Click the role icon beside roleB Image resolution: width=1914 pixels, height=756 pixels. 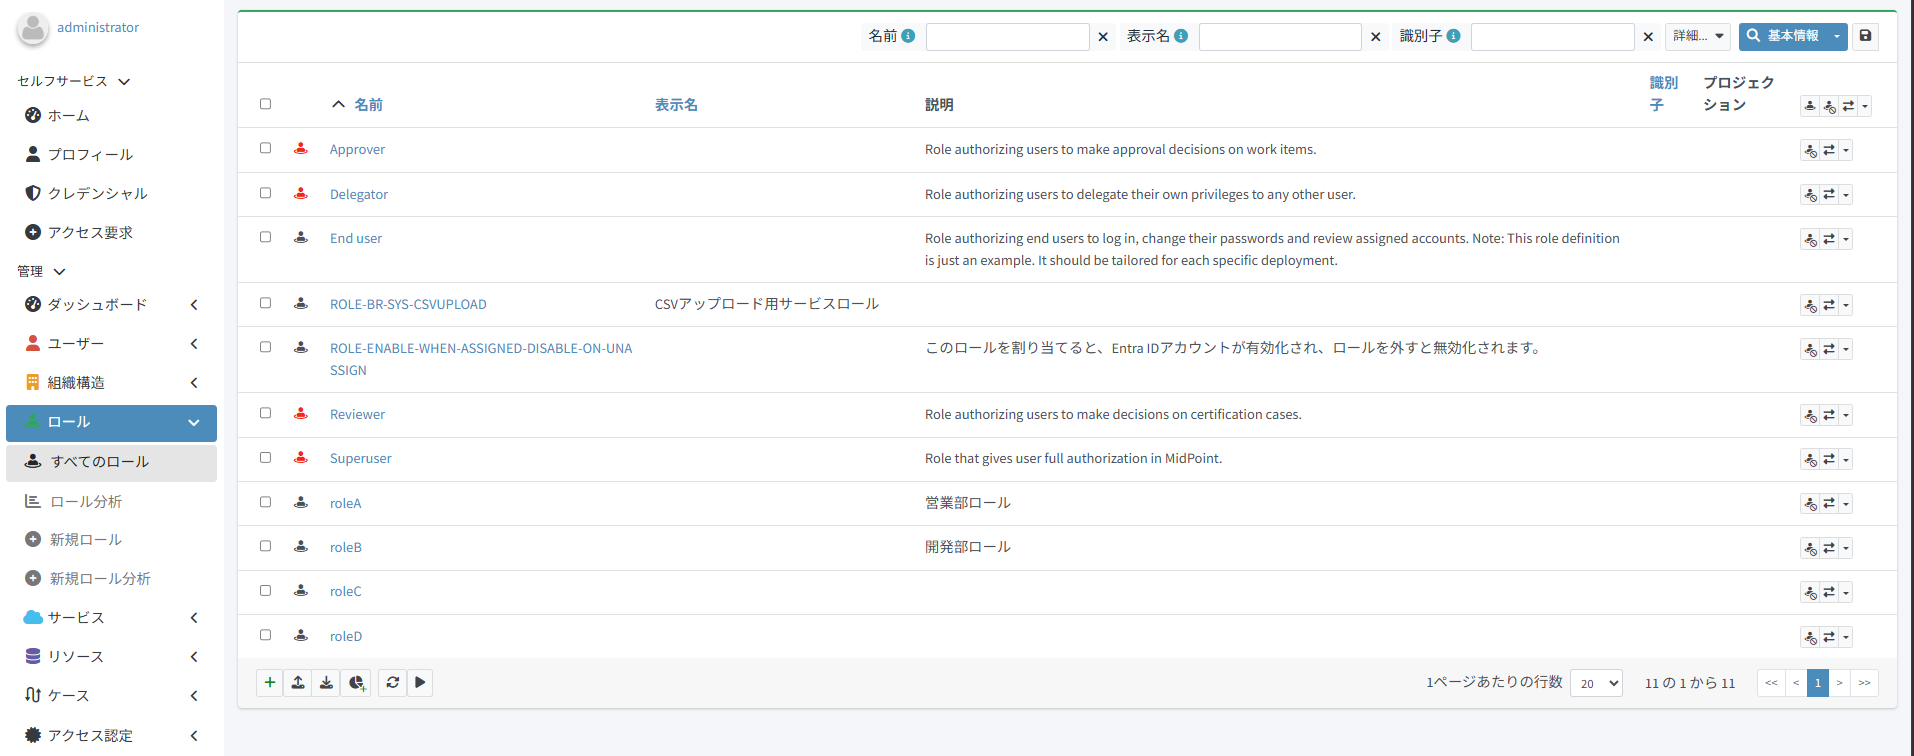pos(300,546)
